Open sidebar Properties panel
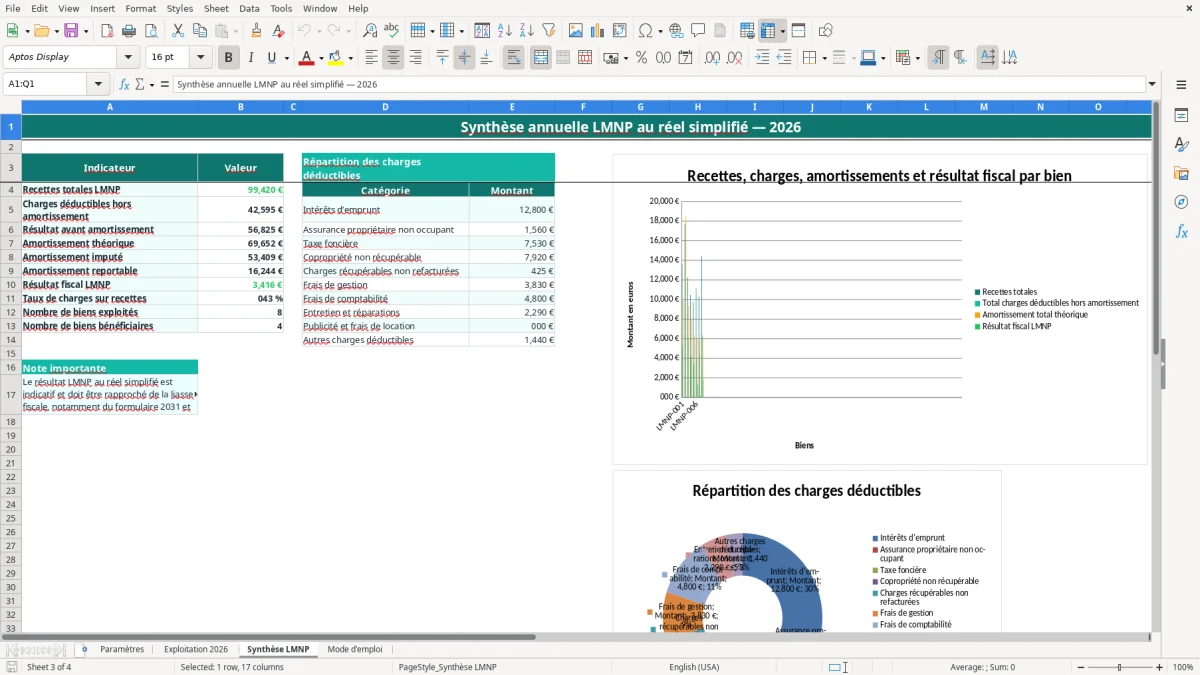1200x675 pixels. (1182, 116)
